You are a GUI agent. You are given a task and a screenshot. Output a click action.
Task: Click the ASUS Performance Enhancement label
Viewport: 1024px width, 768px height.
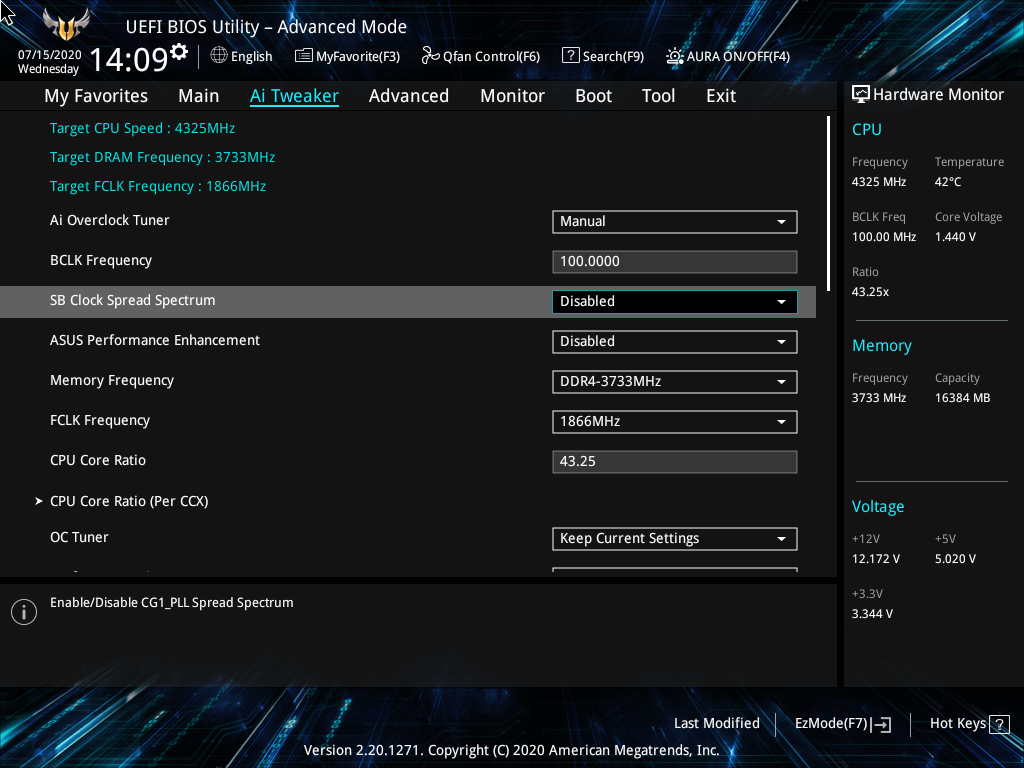(155, 340)
